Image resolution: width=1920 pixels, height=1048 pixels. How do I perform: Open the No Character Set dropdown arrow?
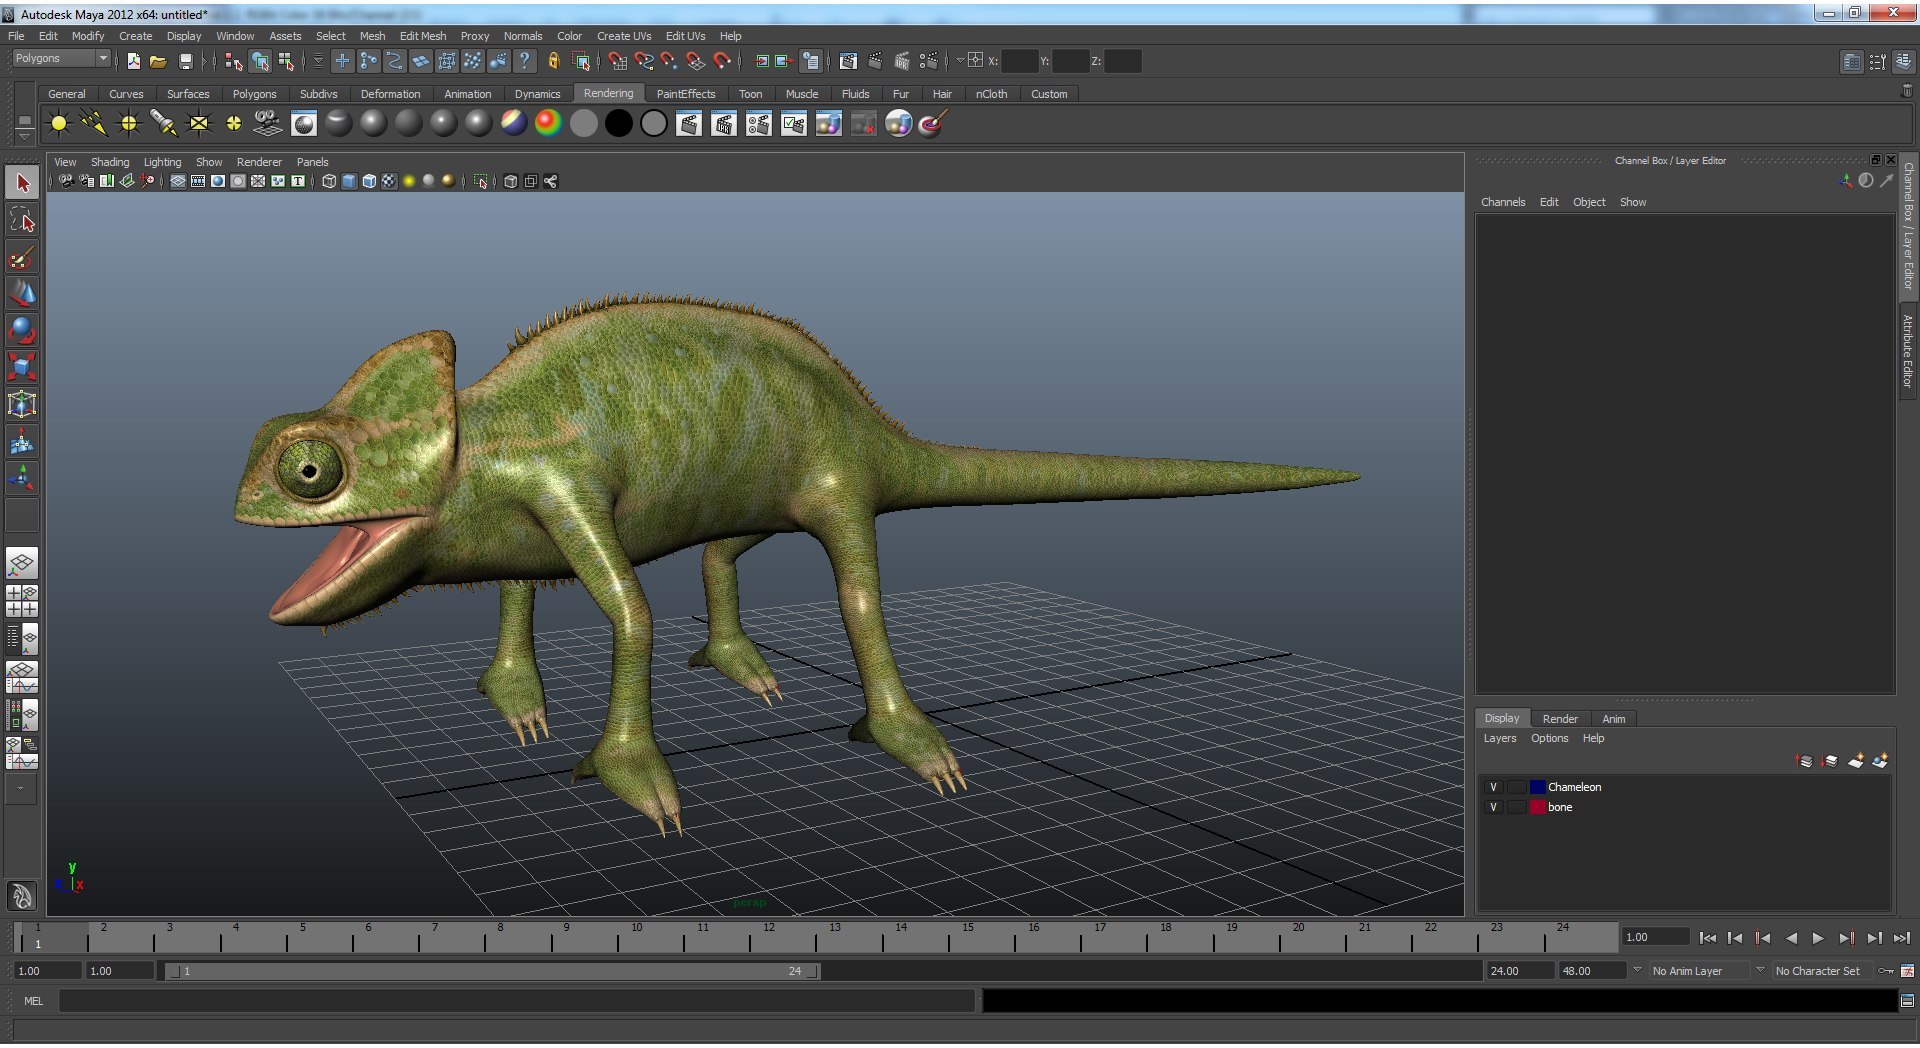tap(1760, 970)
